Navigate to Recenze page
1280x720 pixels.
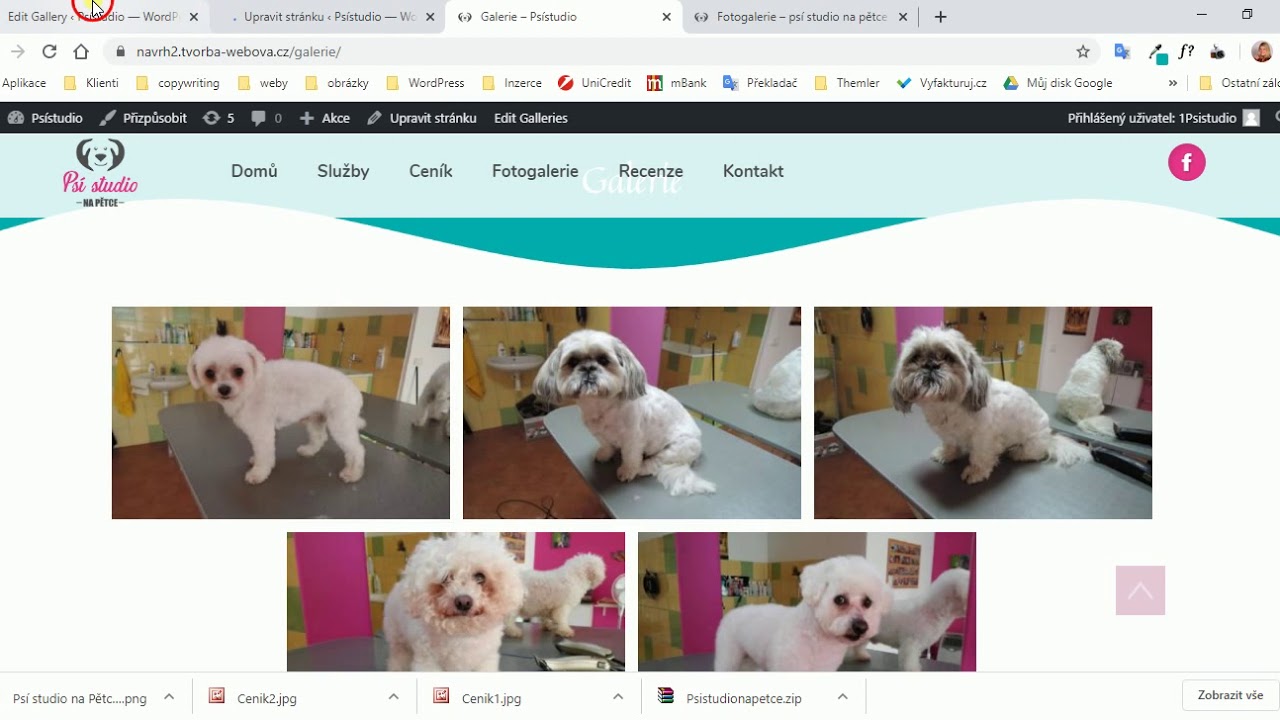[651, 171]
